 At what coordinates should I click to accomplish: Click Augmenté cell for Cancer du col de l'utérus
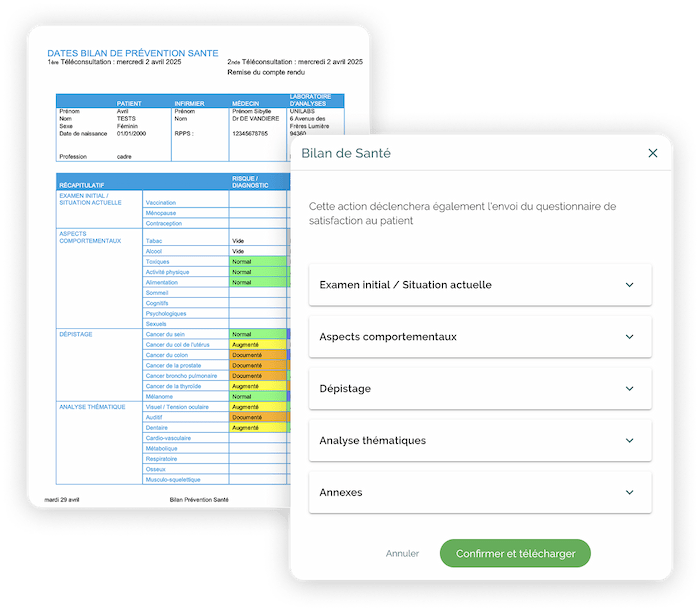pos(258,345)
